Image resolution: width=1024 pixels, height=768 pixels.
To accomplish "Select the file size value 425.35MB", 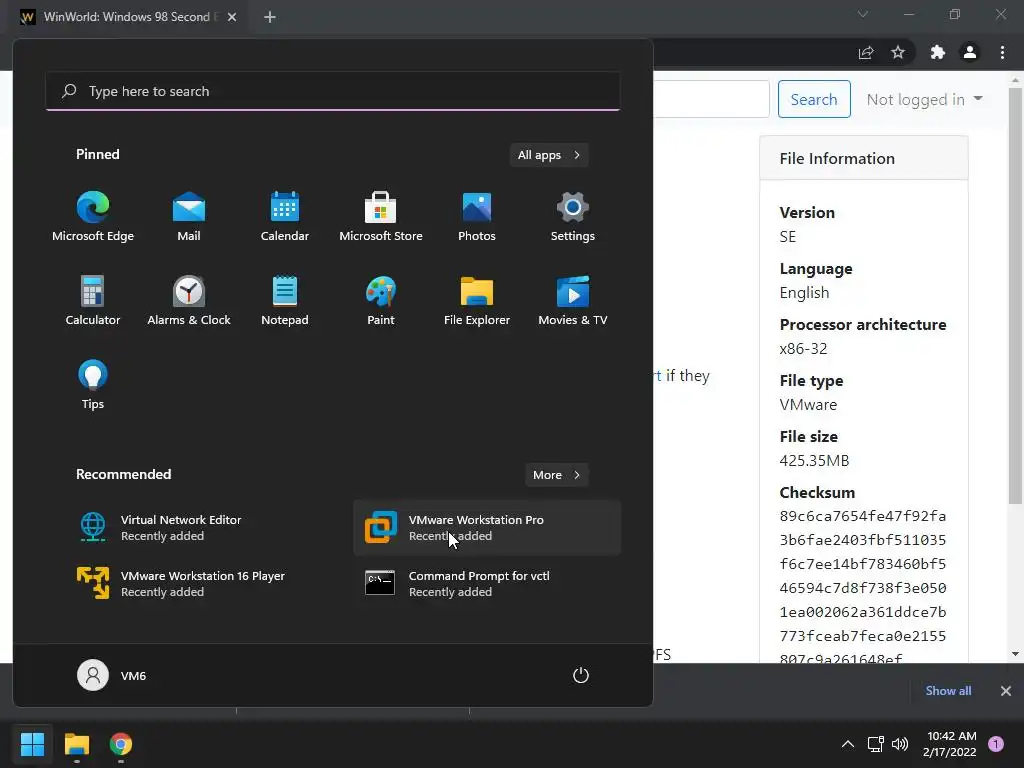I will [x=814, y=460].
